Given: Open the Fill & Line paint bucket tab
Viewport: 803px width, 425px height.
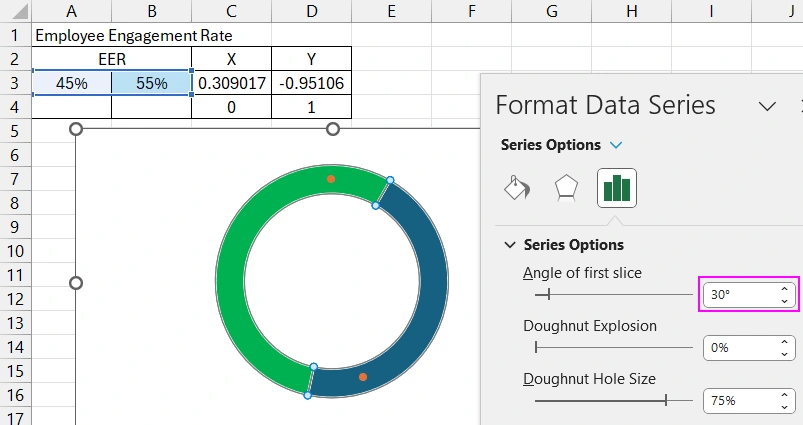Looking at the screenshot, I should tap(516, 188).
